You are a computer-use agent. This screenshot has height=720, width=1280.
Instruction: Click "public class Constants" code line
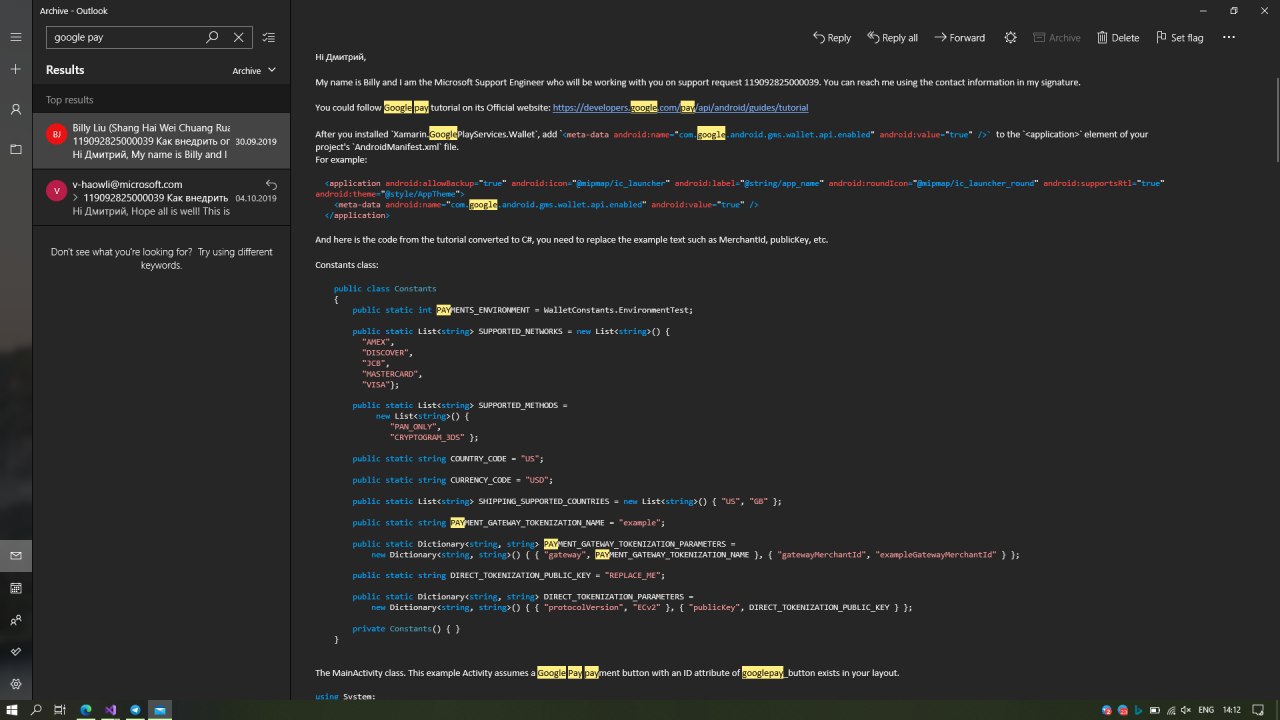coord(385,288)
